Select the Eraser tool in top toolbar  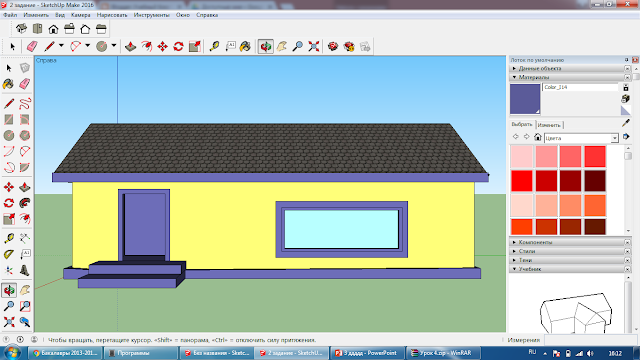32,47
